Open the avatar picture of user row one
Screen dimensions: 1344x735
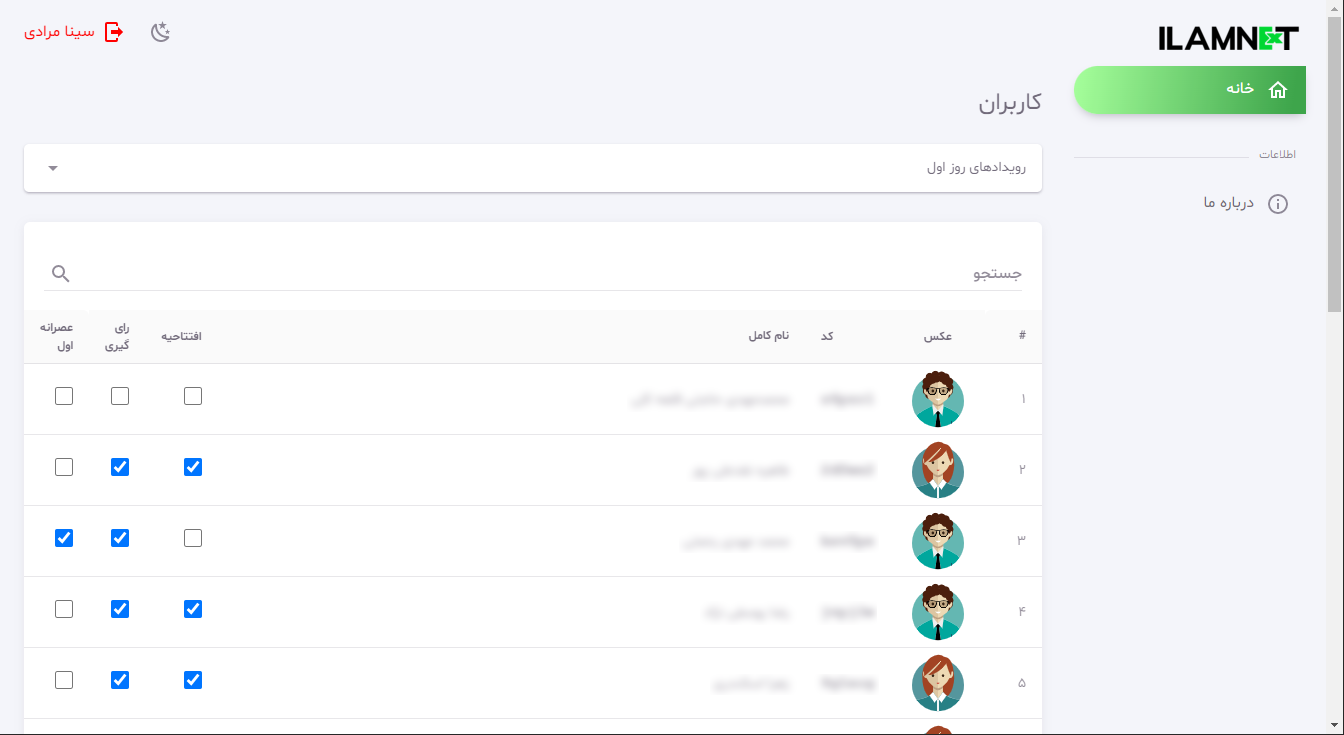pyautogui.click(x=938, y=399)
